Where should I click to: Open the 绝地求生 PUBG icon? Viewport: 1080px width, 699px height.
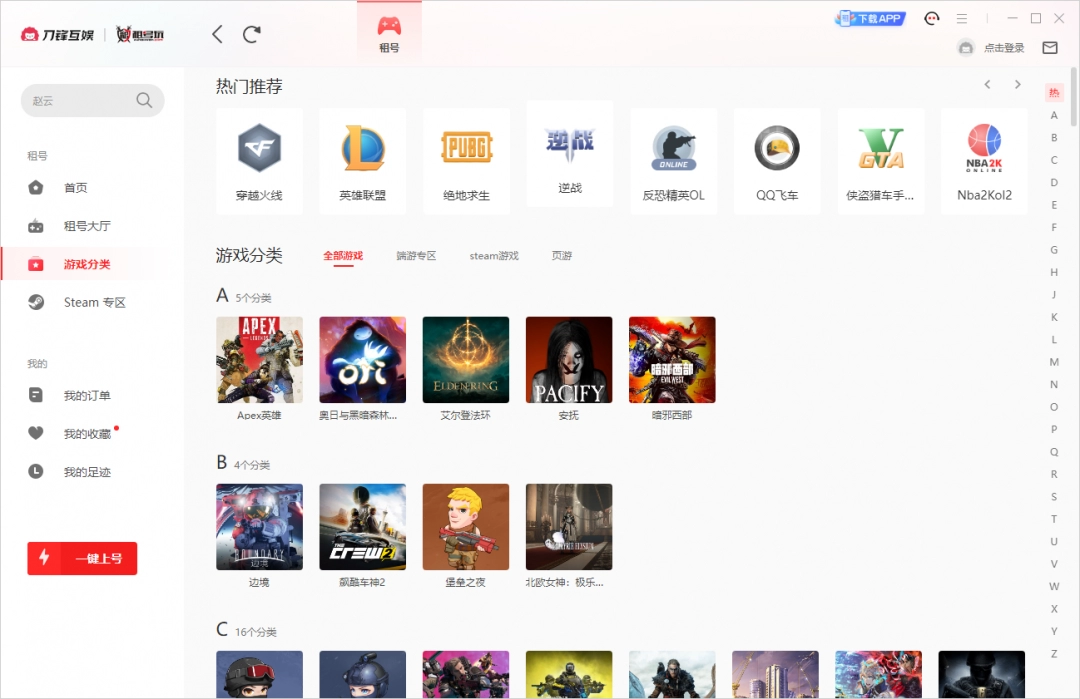tap(466, 150)
